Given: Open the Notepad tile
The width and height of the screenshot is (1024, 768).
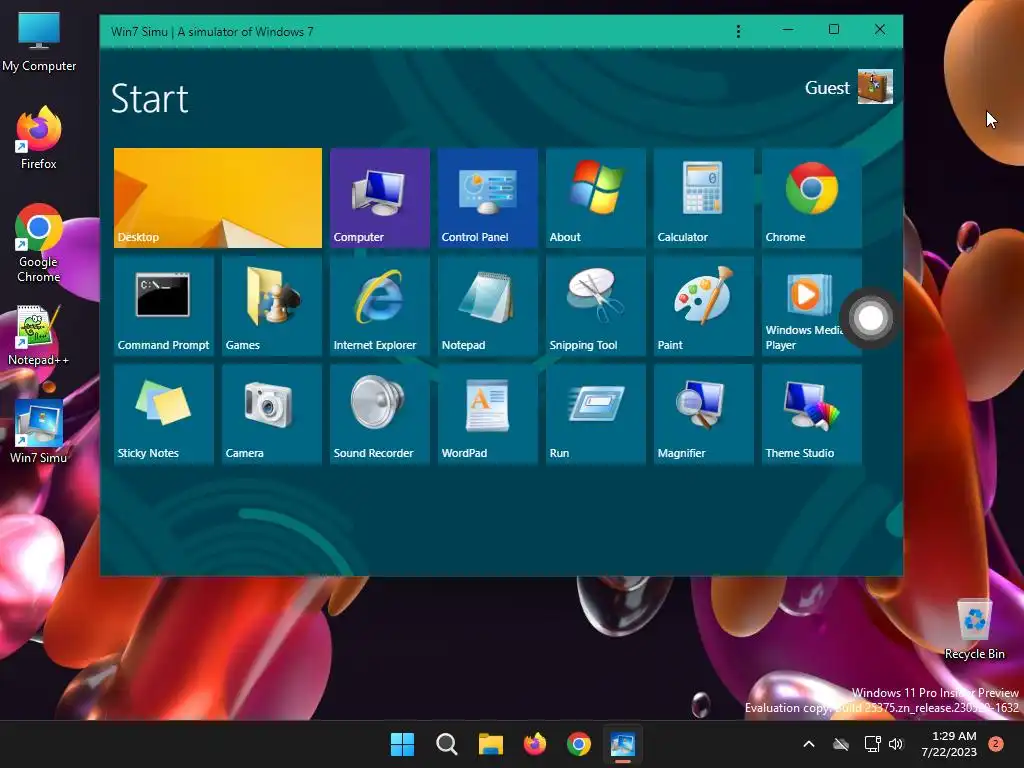Looking at the screenshot, I should (x=488, y=306).
